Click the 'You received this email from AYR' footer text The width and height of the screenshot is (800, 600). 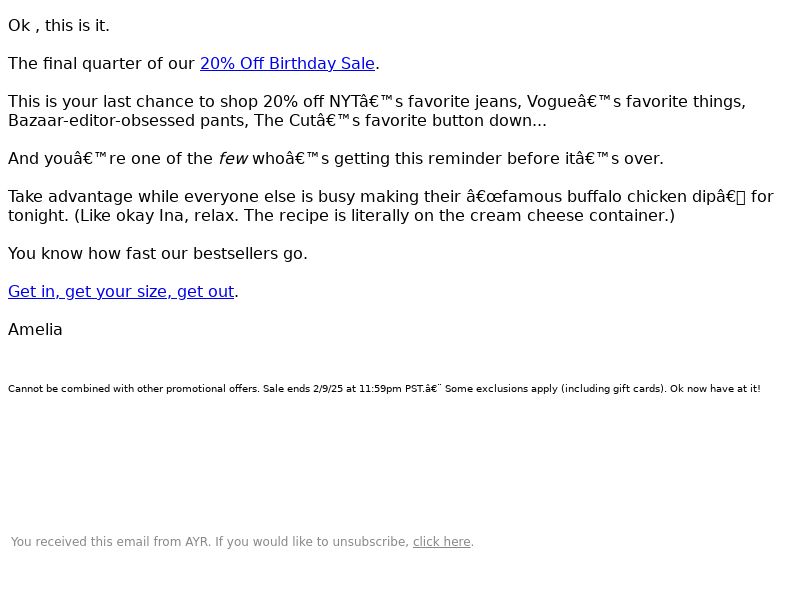(111, 542)
